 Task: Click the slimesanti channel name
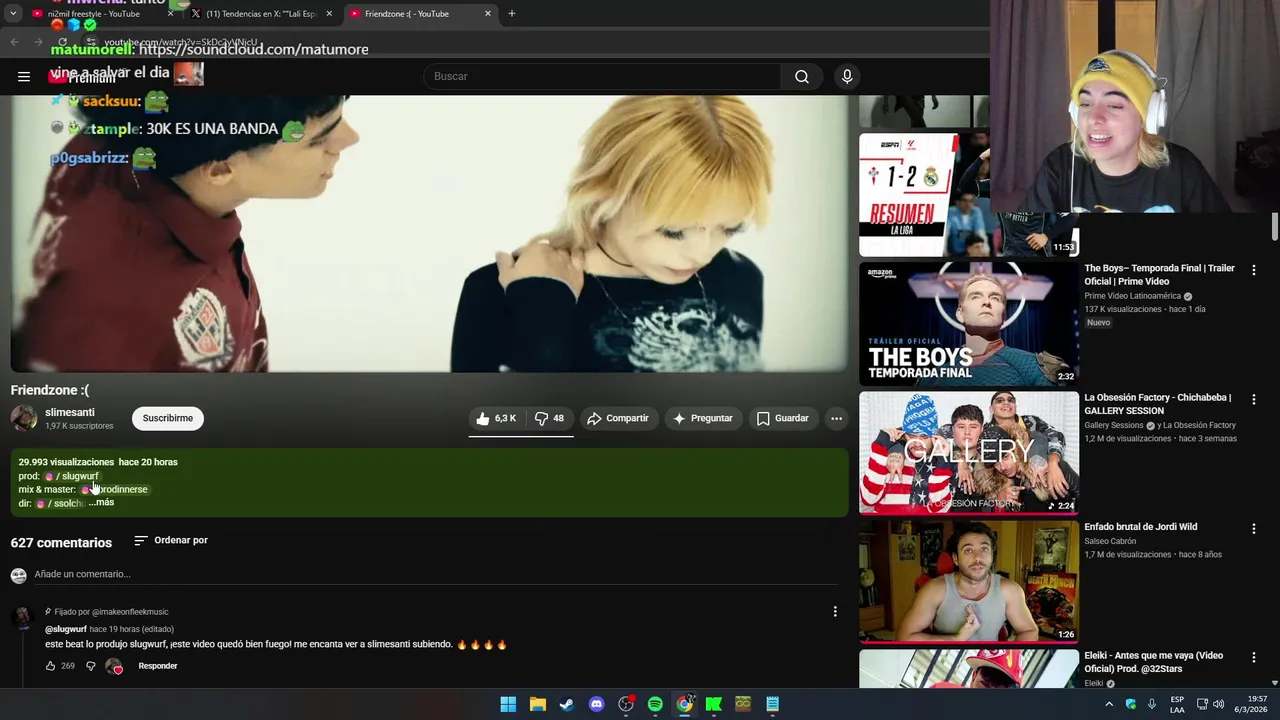(x=70, y=412)
